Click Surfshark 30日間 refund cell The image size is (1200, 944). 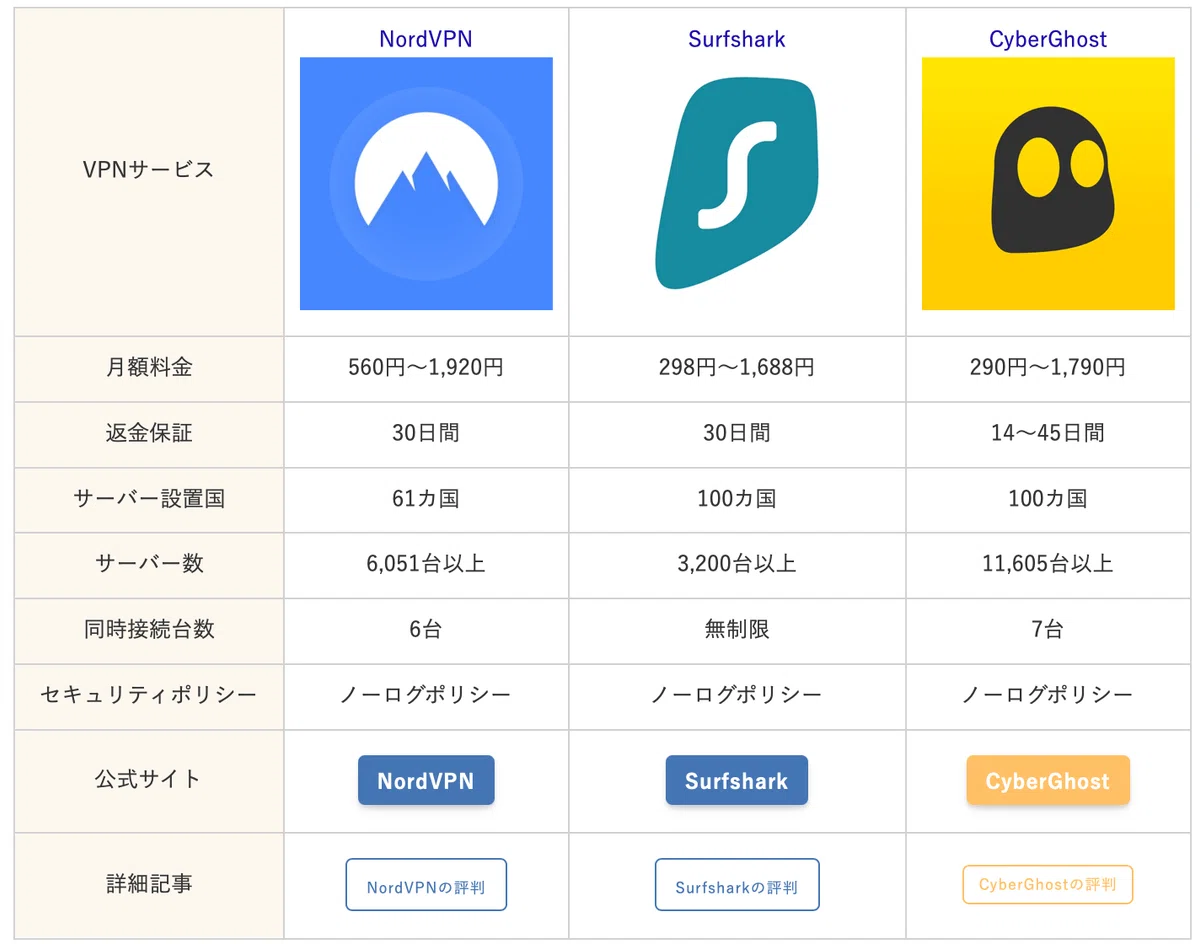pyautogui.click(x=737, y=434)
